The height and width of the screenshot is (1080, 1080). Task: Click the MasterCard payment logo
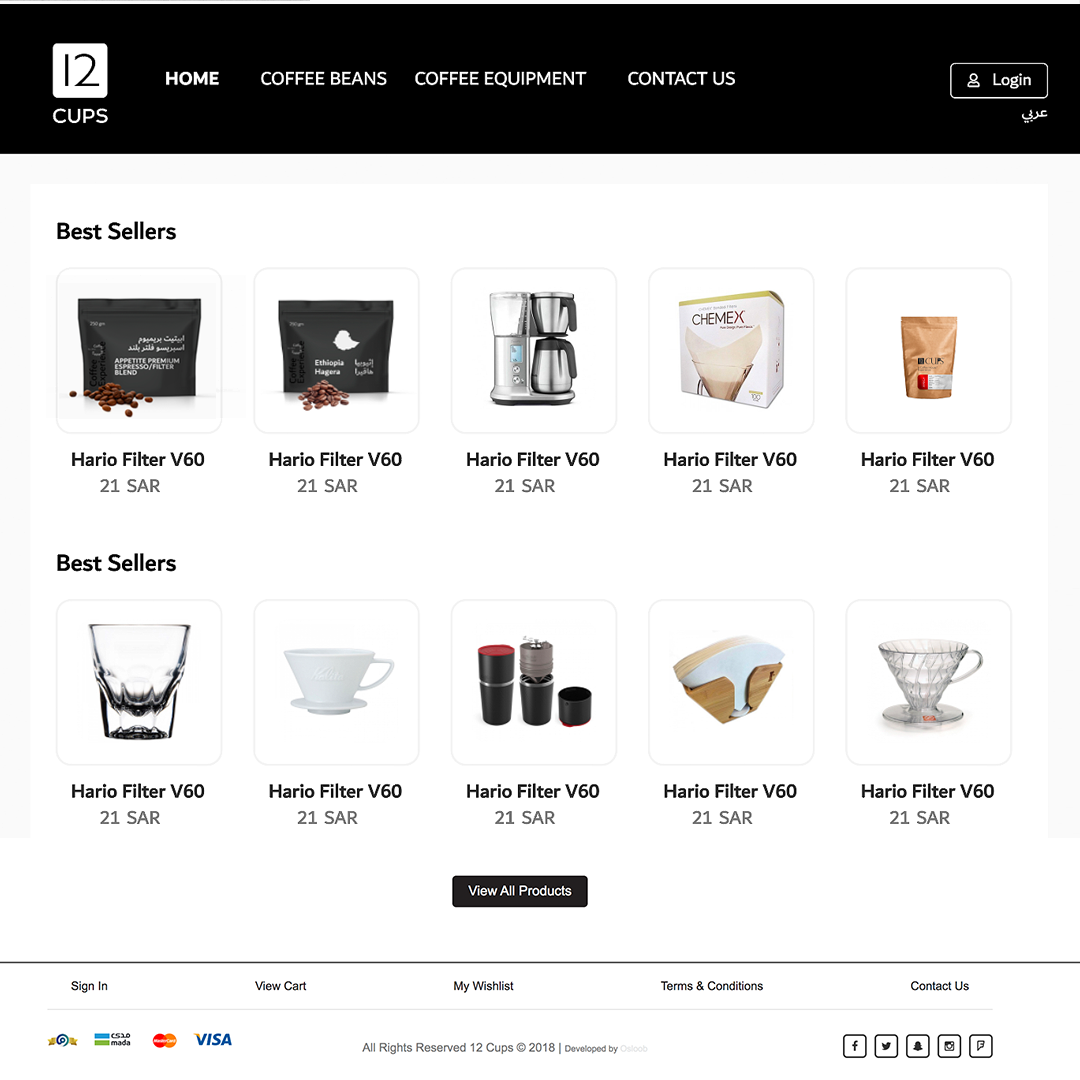coord(165,1040)
